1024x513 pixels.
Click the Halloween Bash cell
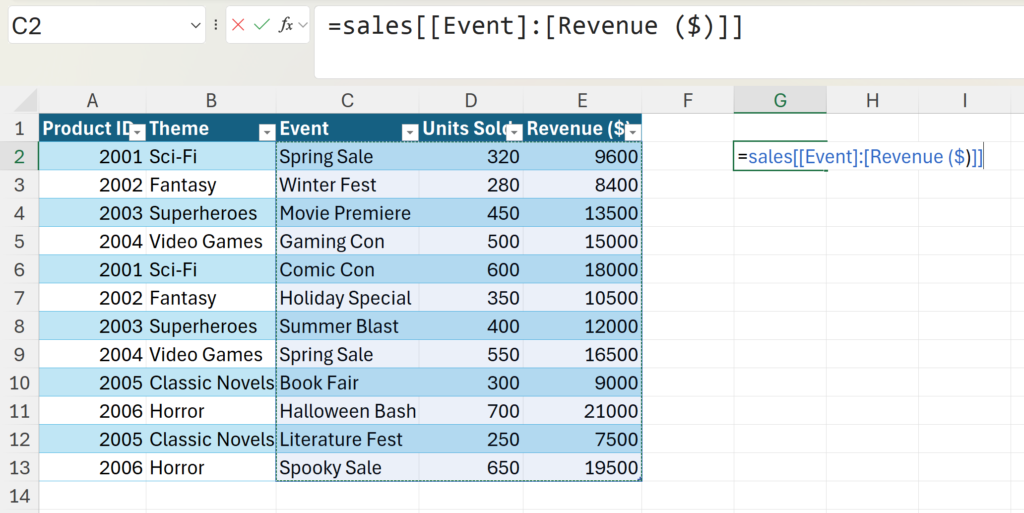(x=347, y=411)
